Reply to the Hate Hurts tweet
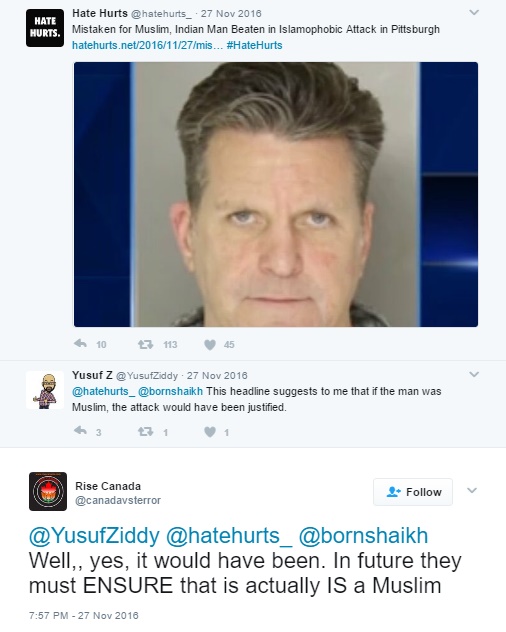 pyautogui.click(x=81, y=344)
